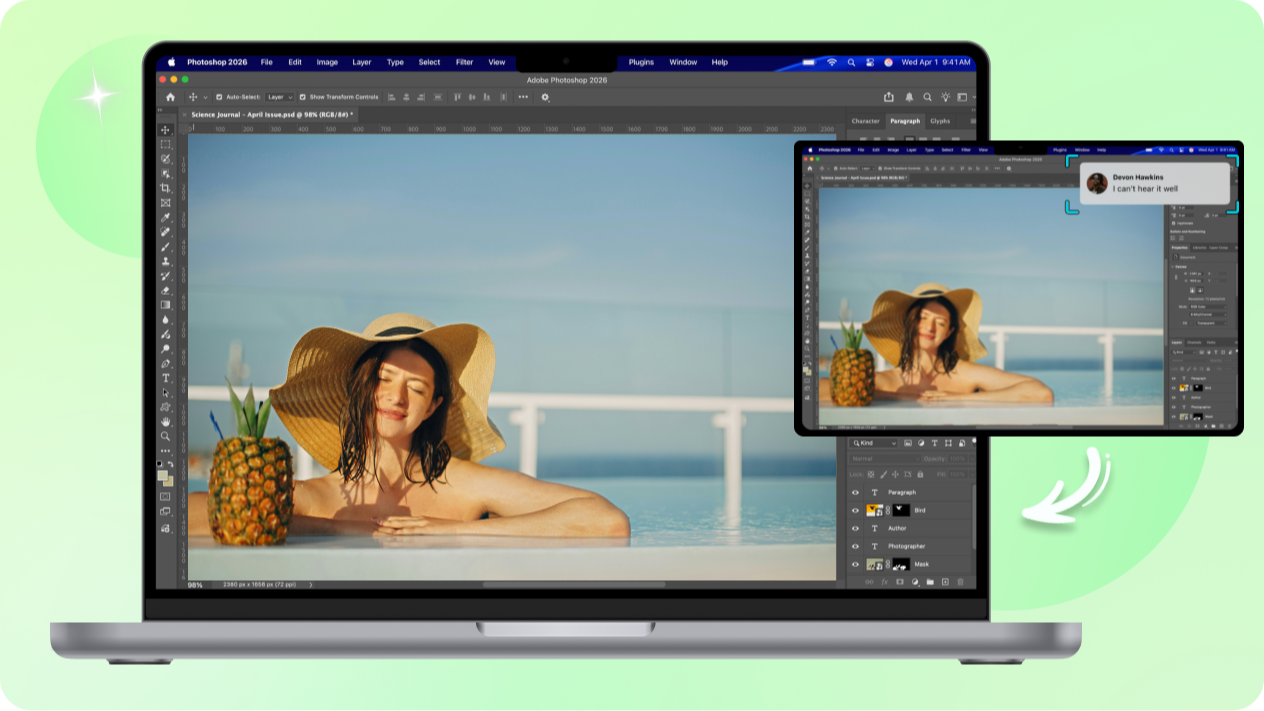Open the Kind filter dropdown
This screenshot has height=711, width=1264.
[872, 443]
